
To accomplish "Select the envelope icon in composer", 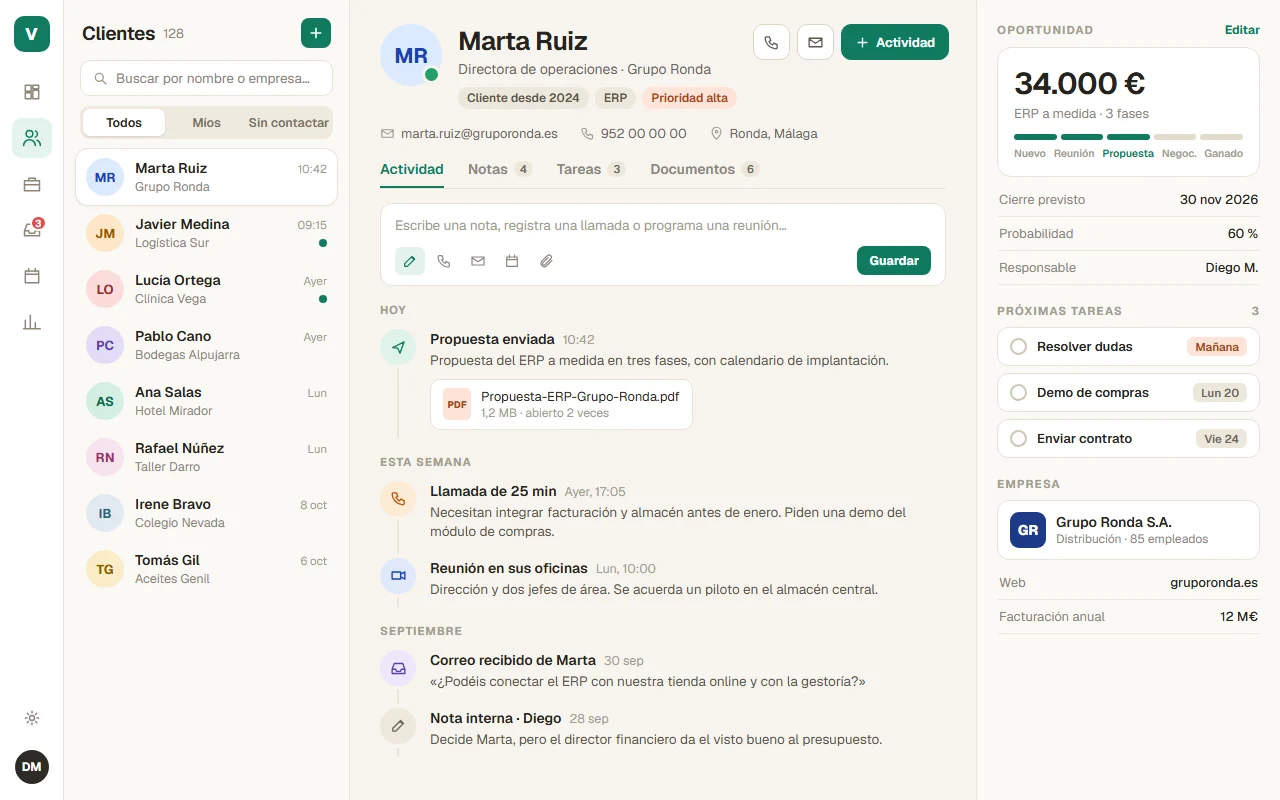I will point(478,261).
